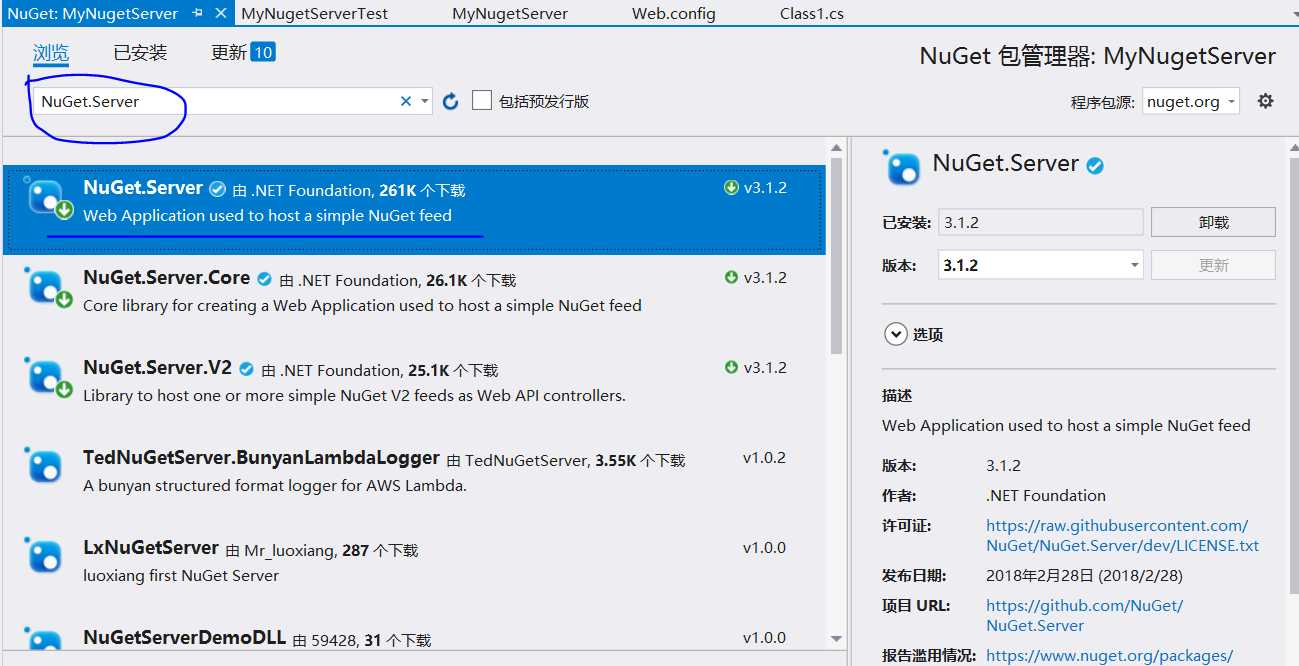This screenshot has width=1299, height=666.
Task: Select the NuGet.Server.V2 package title
Action: 158,367
